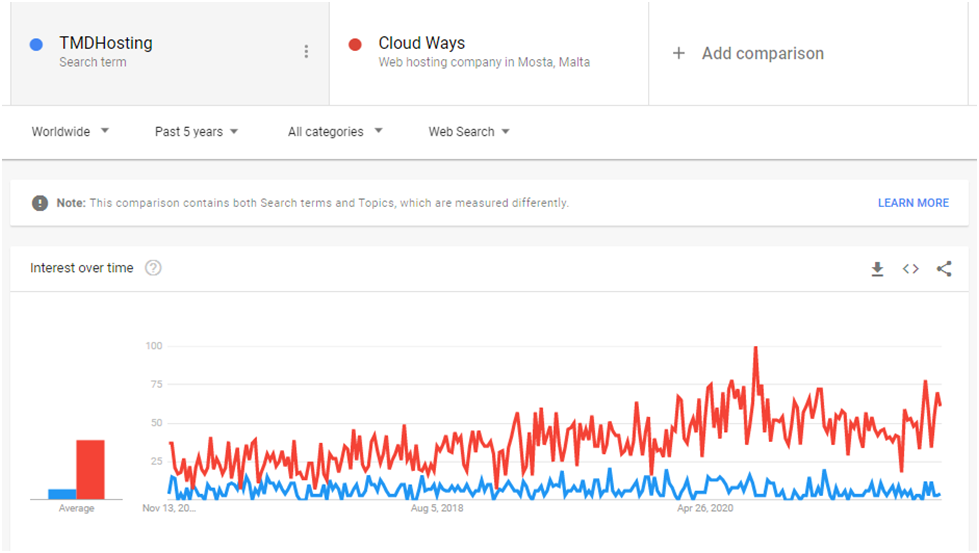Open the Web Search type dropdown
The image size is (979, 553).
tap(469, 132)
